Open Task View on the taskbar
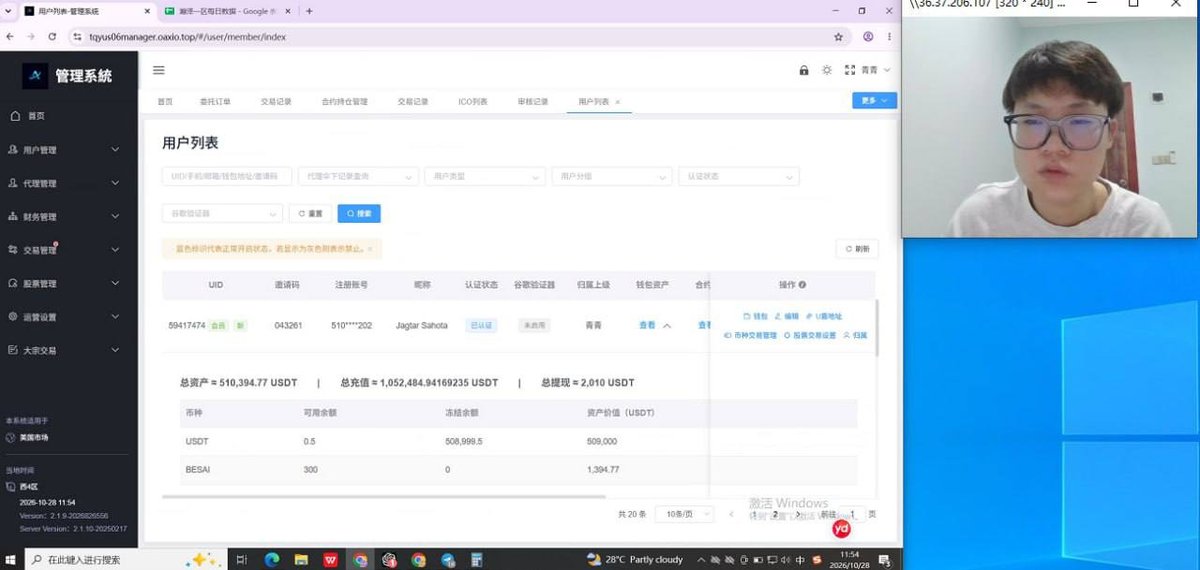This screenshot has width=1200, height=570. (242, 560)
